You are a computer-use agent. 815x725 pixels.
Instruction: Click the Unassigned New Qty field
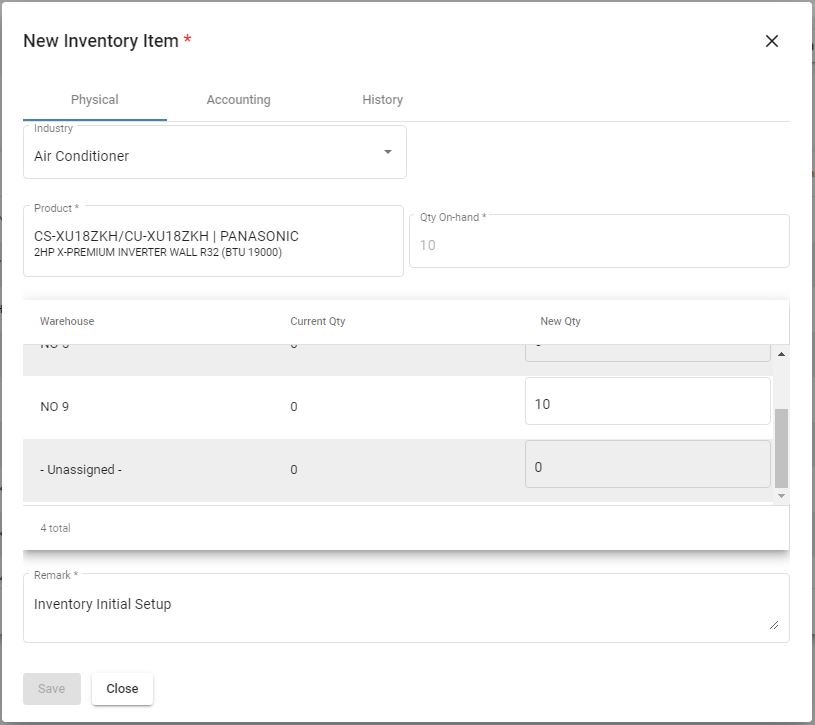(x=647, y=467)
